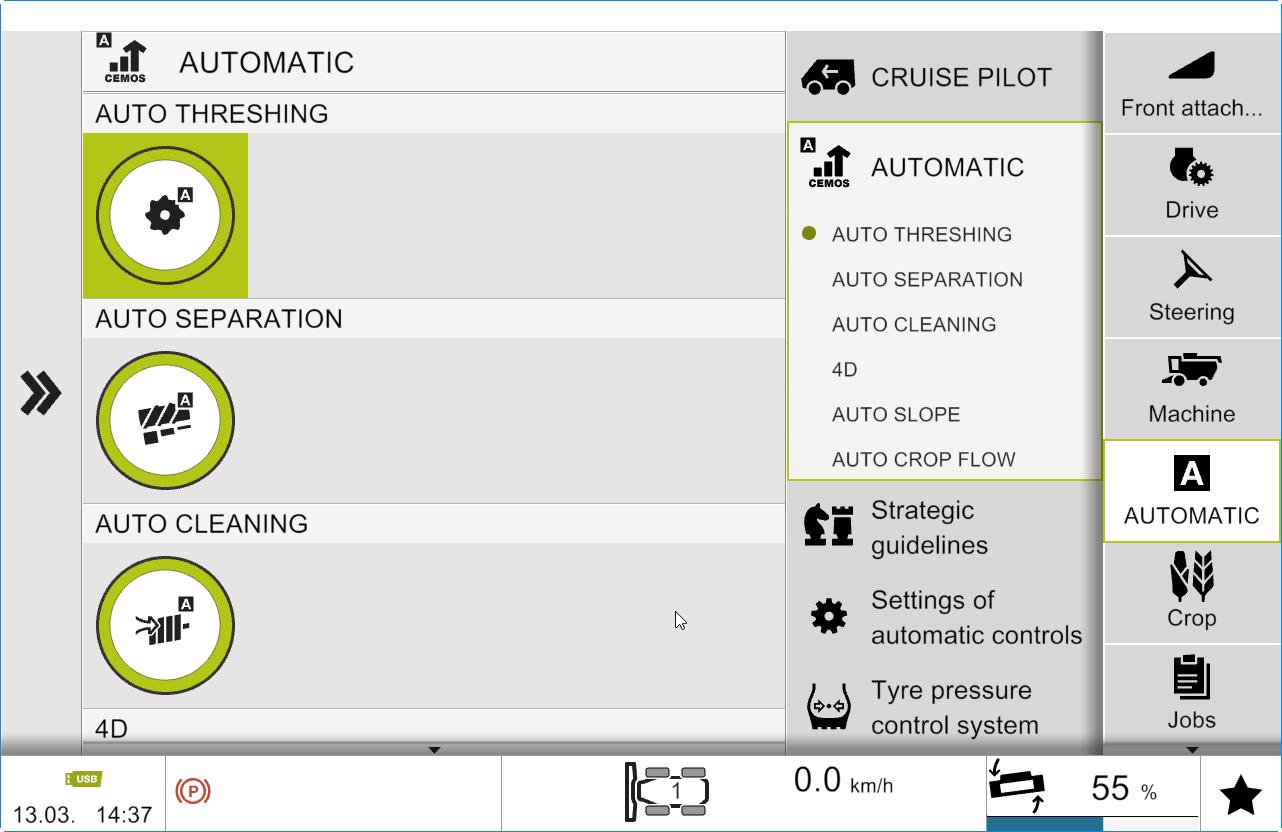
Task: Toggle the AUTO CLEANING function button
Action: coord(165,626)
